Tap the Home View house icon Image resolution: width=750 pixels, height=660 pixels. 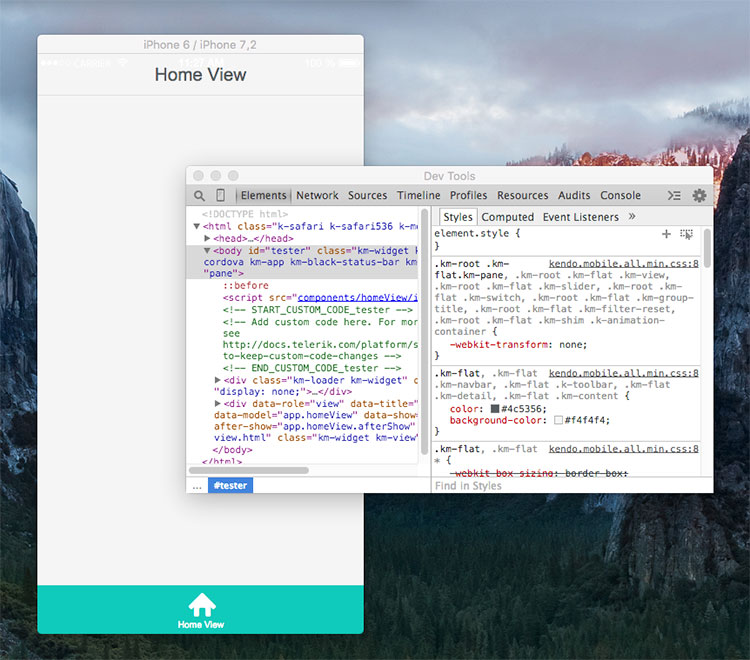click(202, 605)
